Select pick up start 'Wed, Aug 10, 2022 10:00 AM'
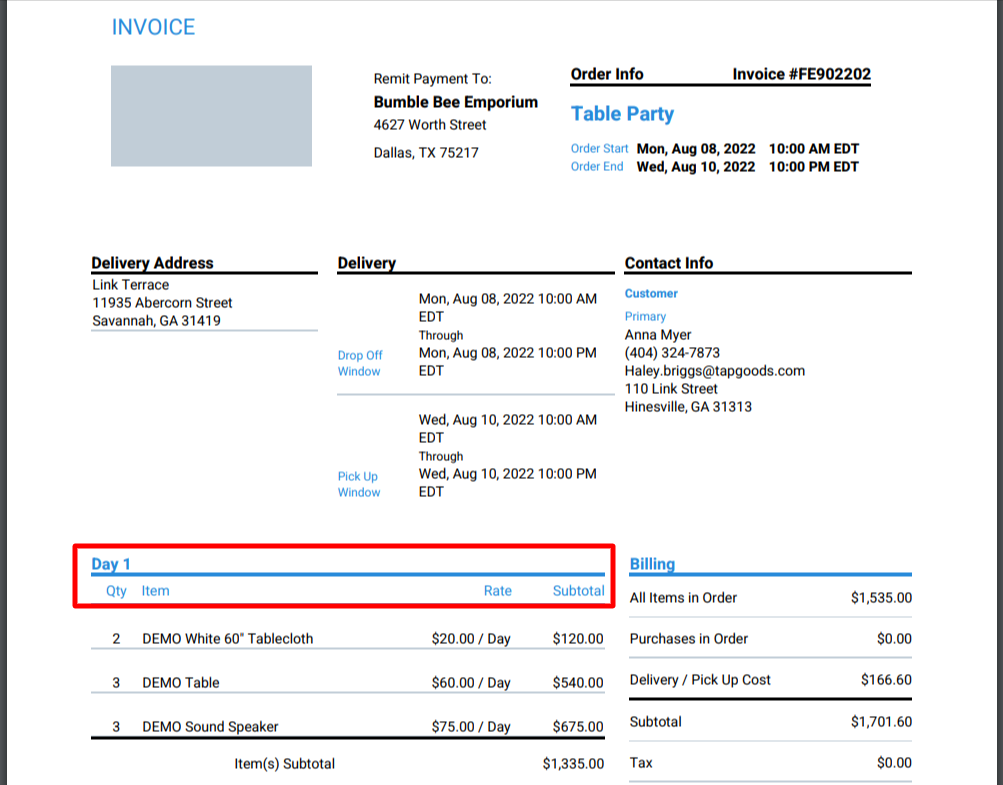Image resolution: width=1003 pixels, height=785 pixels. pos(508,420)
